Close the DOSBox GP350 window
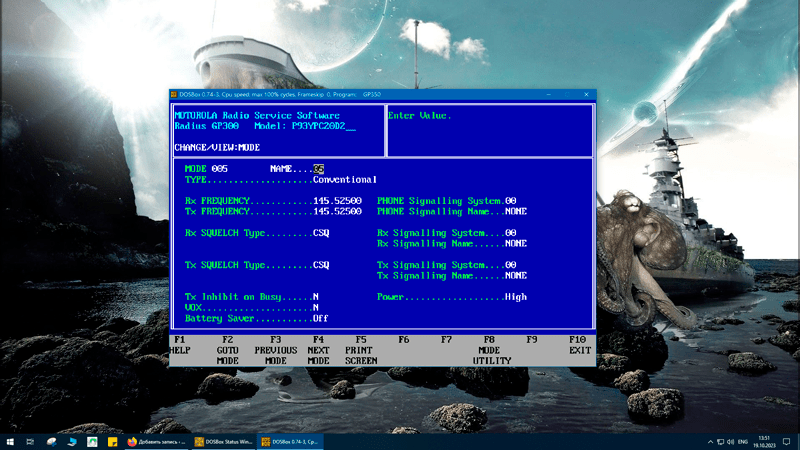This screenshot has height=450, width=800. click(586, 94)
